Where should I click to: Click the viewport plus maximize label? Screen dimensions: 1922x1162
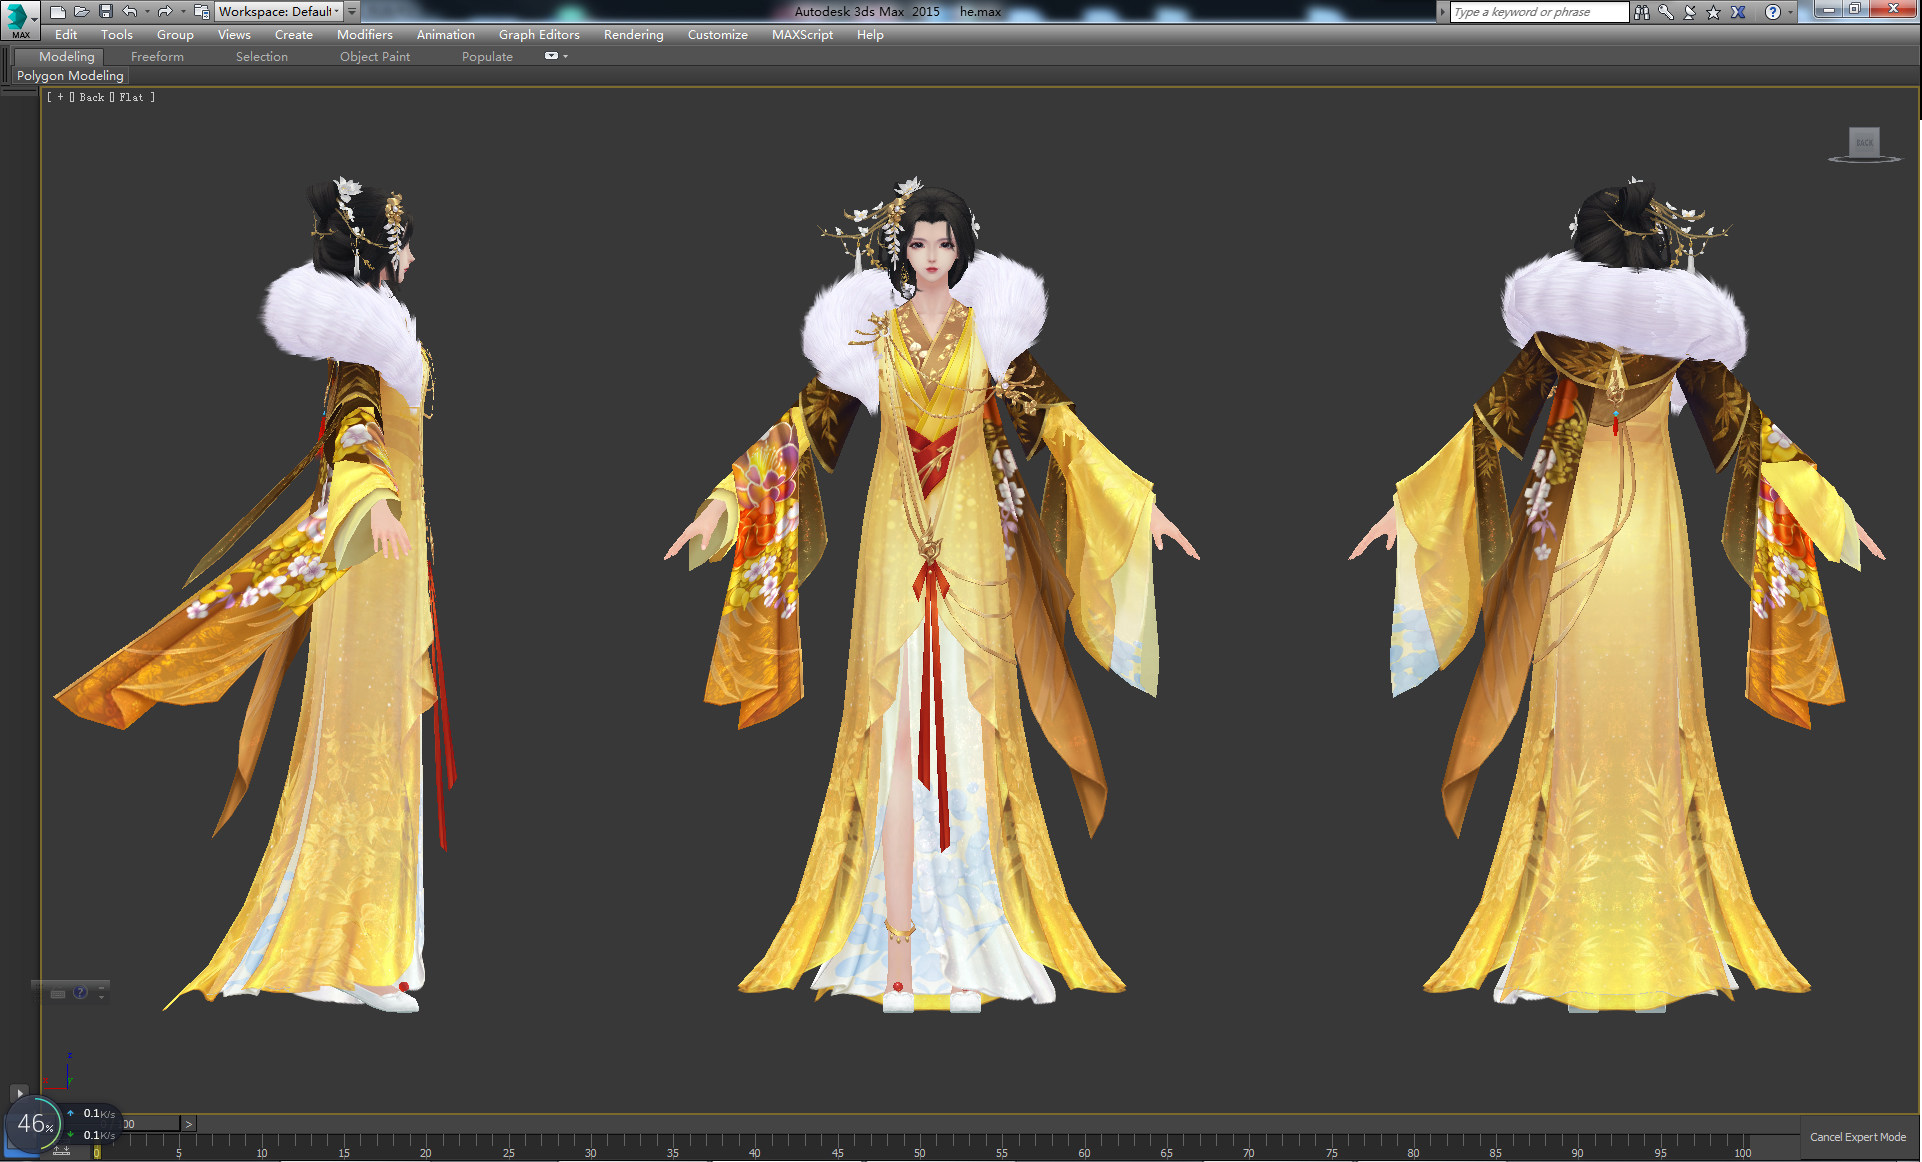(x=60, y=97)
